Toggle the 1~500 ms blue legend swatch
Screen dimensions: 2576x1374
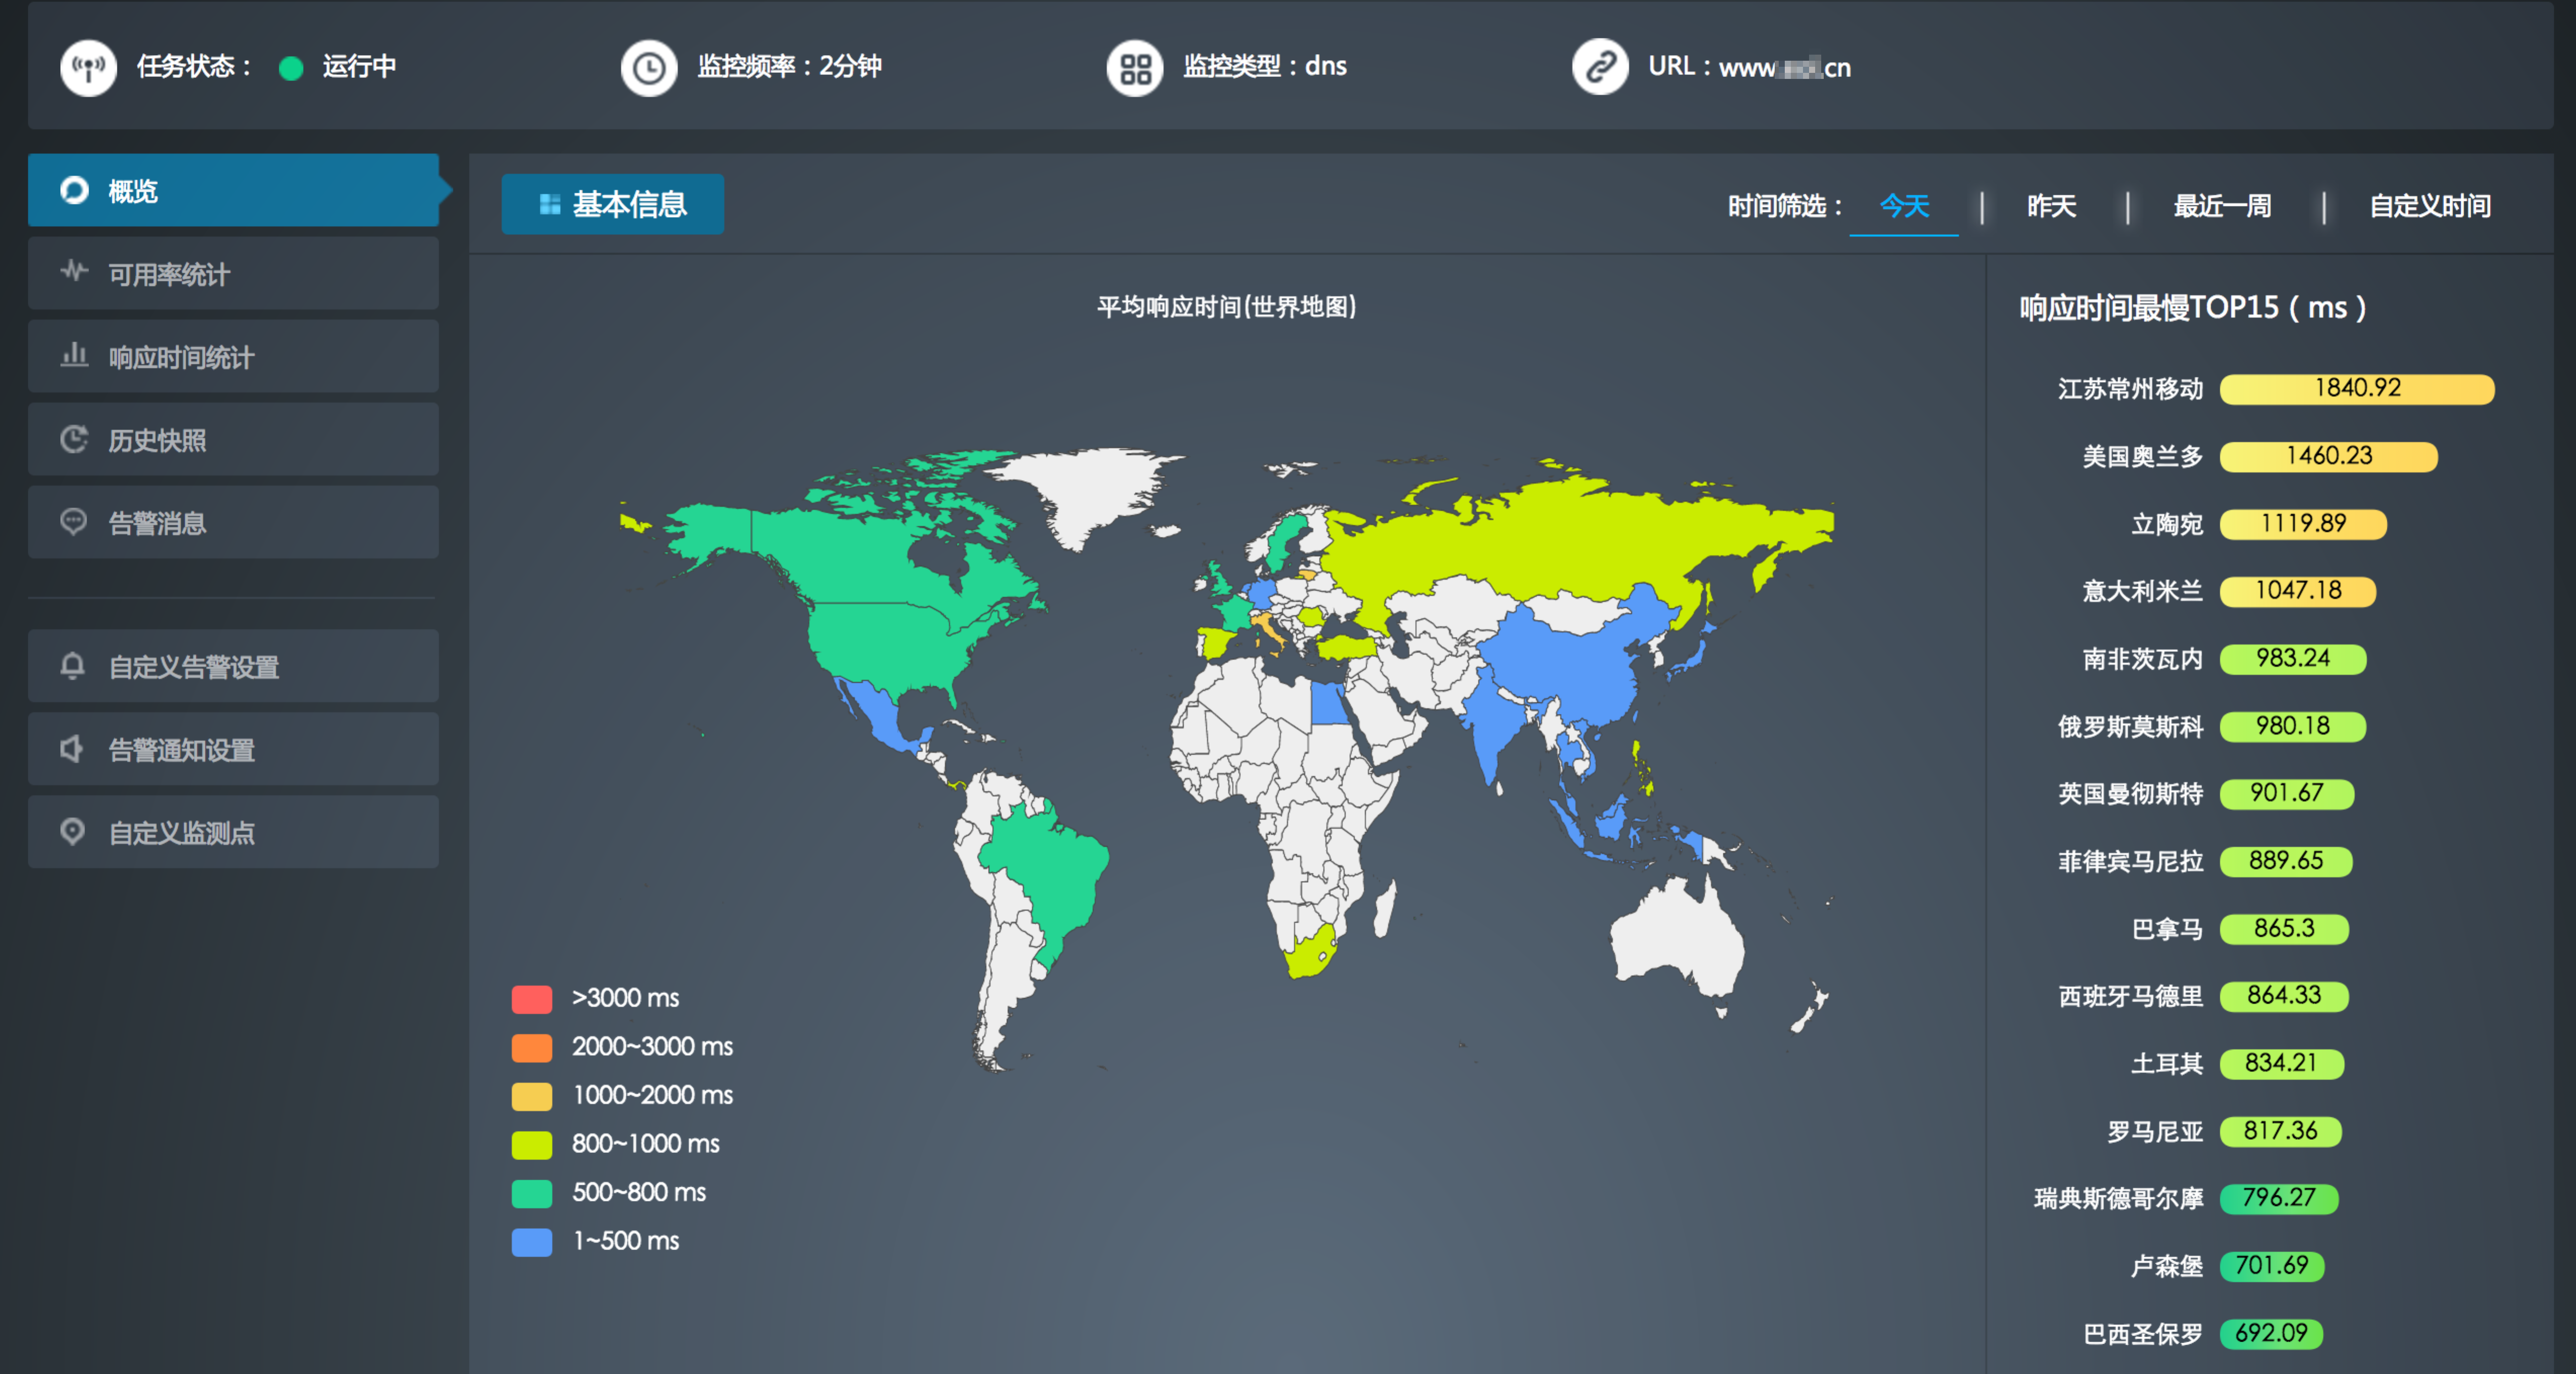[x=531, y=1241]
